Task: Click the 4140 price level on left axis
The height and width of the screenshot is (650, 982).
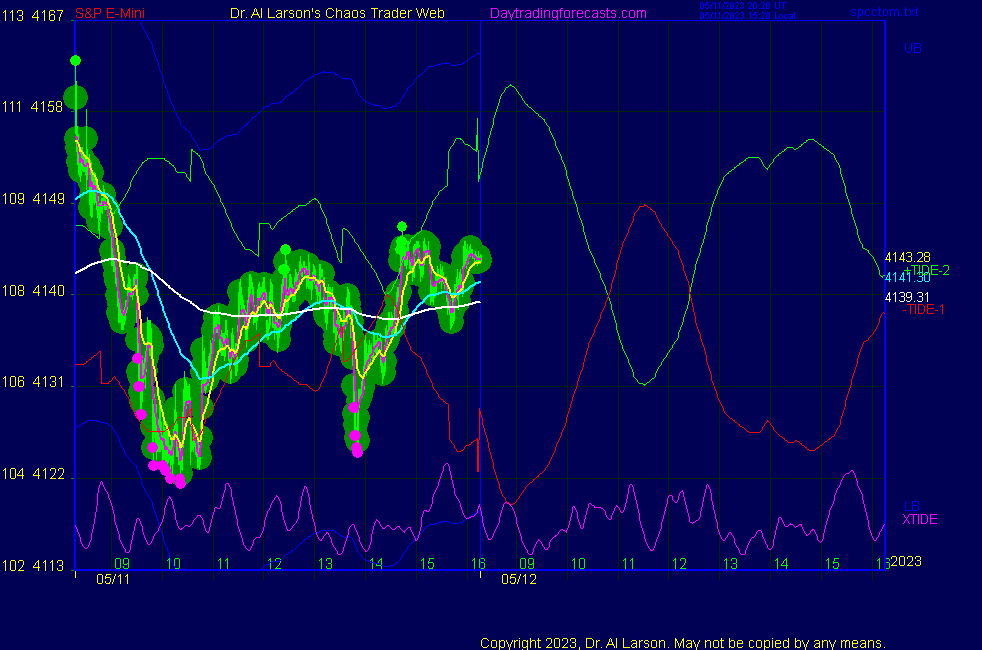Action: 49,291
